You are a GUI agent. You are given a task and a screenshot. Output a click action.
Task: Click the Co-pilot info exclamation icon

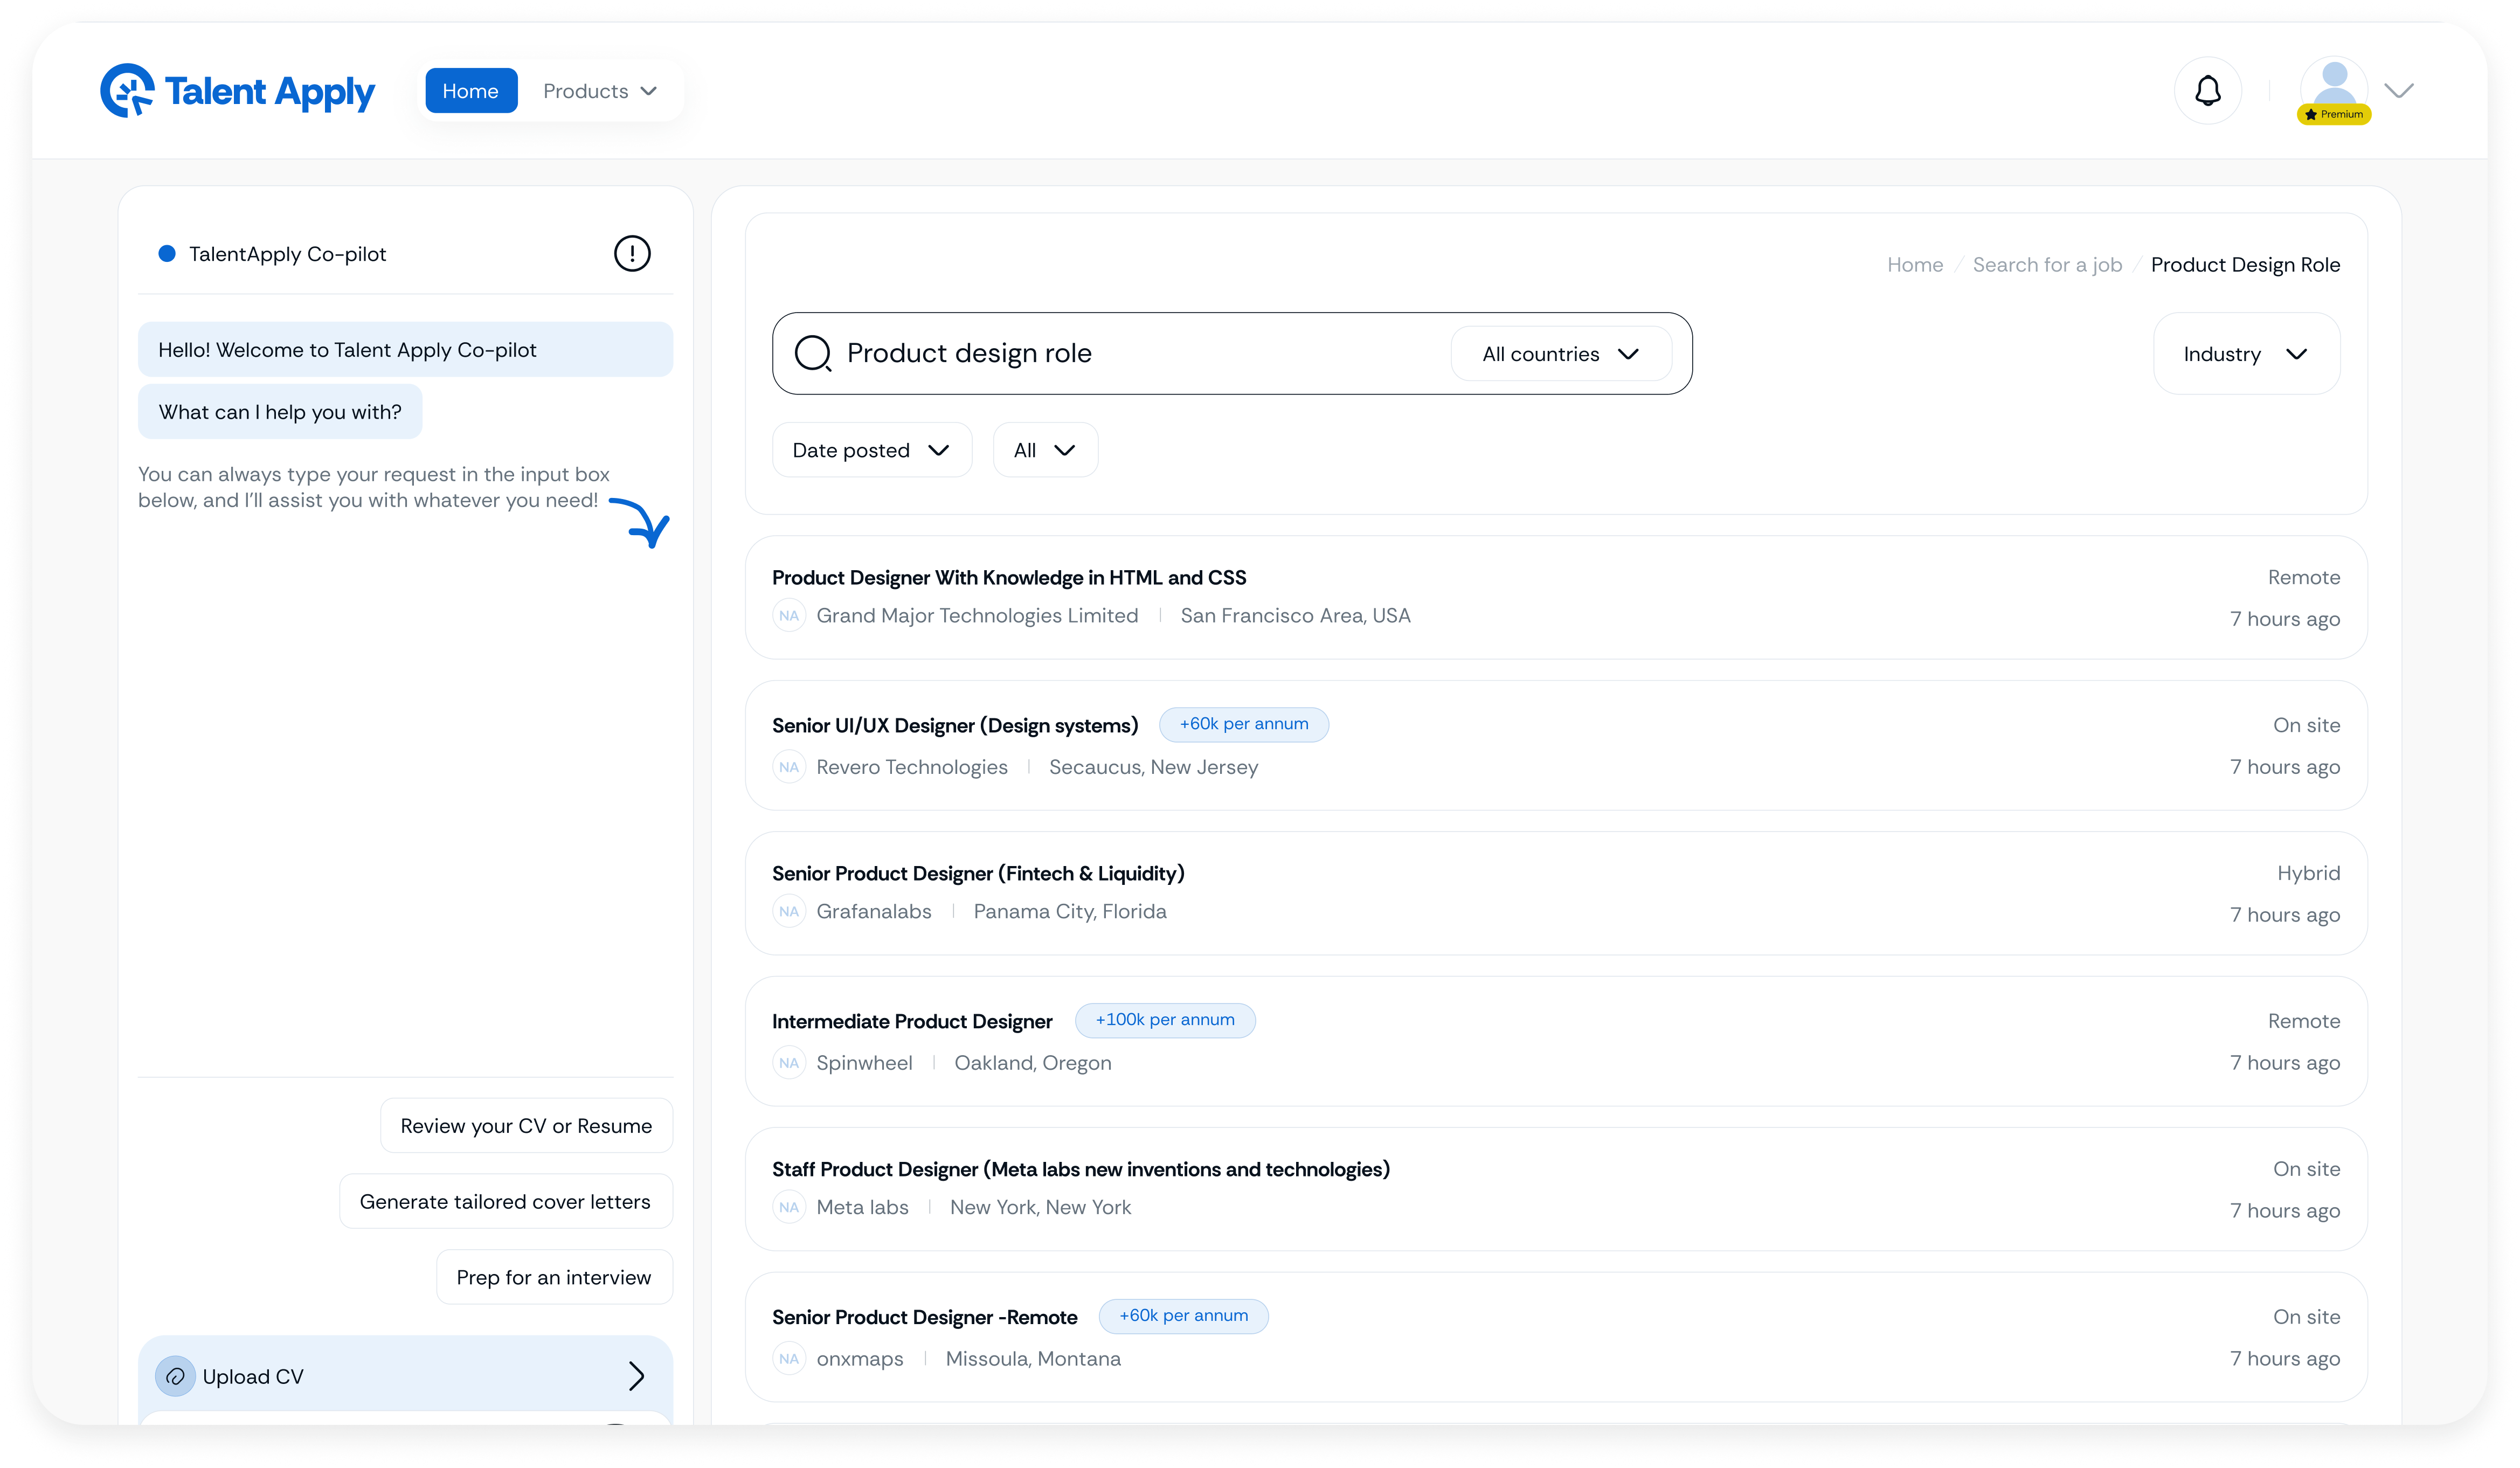(x=631, y=253)
